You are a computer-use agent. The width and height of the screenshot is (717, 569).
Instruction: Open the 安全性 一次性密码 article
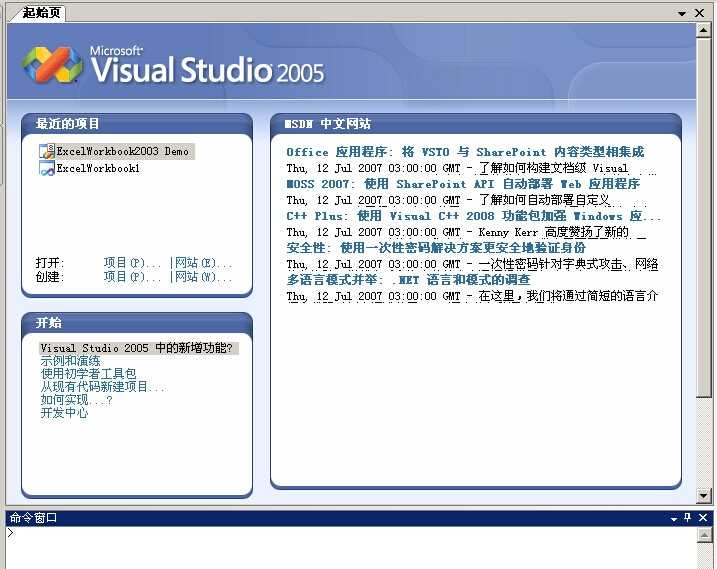(436, 248)
